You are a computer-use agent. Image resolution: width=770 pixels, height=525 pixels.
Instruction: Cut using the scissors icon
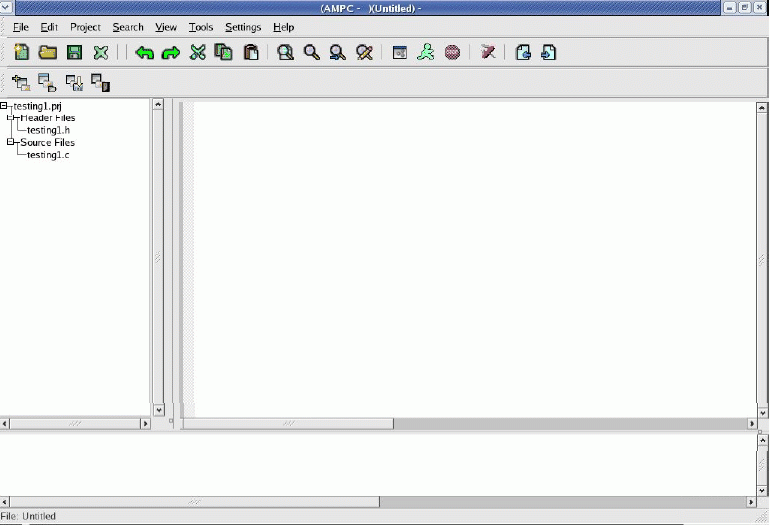tap(197, 52)
